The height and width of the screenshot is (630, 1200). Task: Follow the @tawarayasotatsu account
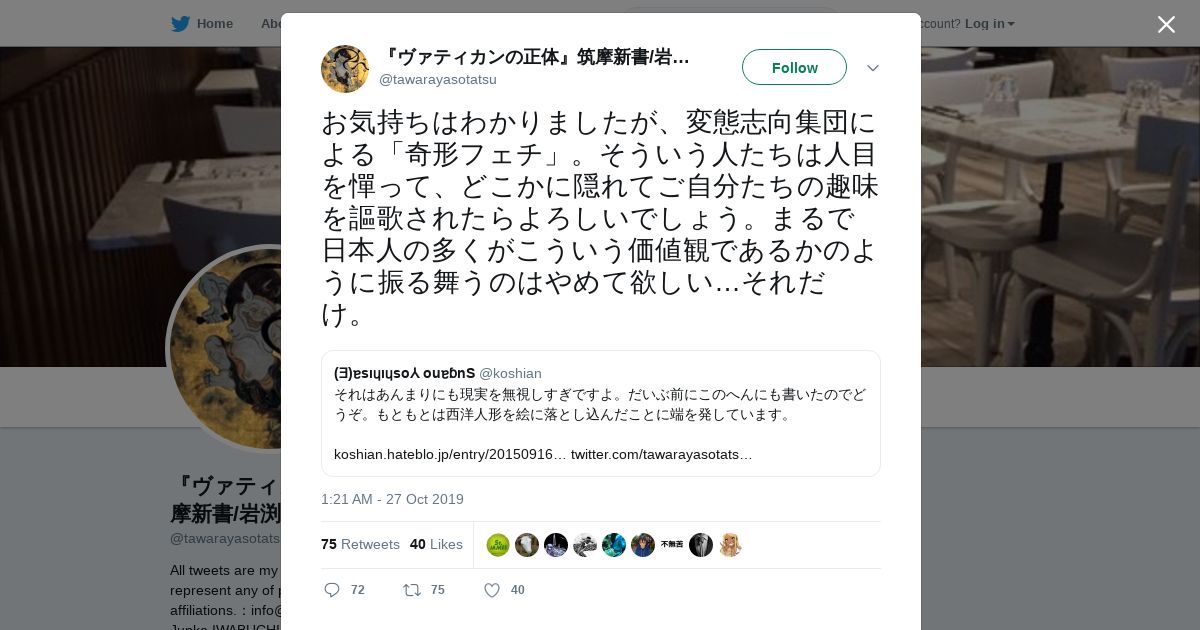pyautogui.click(x=794, y=67)
